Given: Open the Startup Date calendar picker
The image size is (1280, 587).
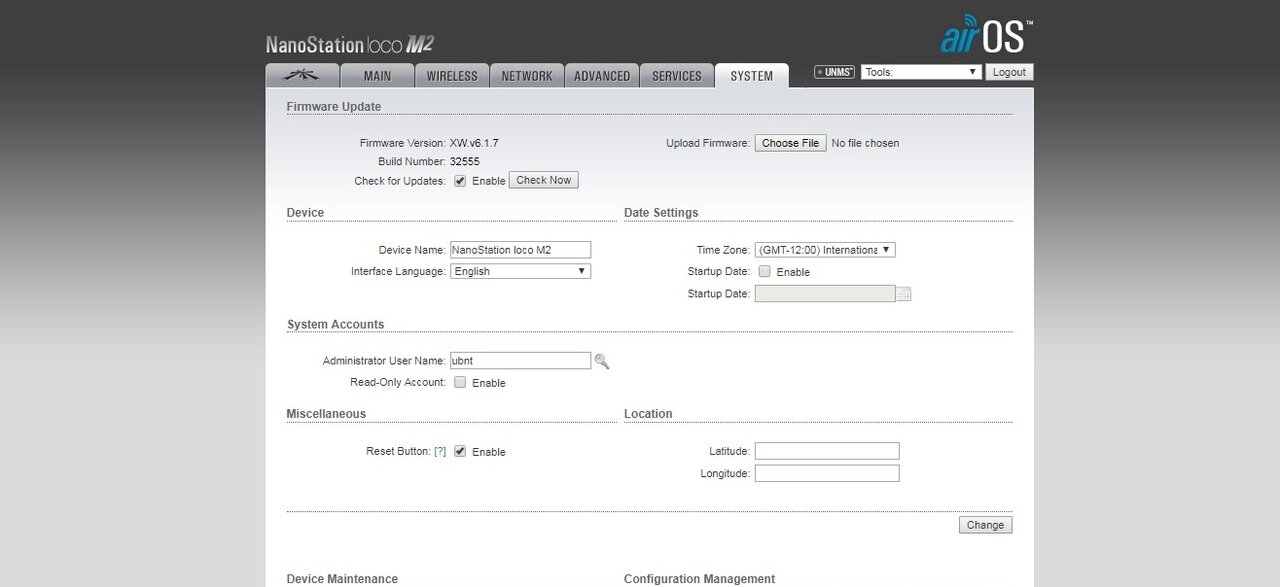Looking at the screenshot, I should 904,294.
